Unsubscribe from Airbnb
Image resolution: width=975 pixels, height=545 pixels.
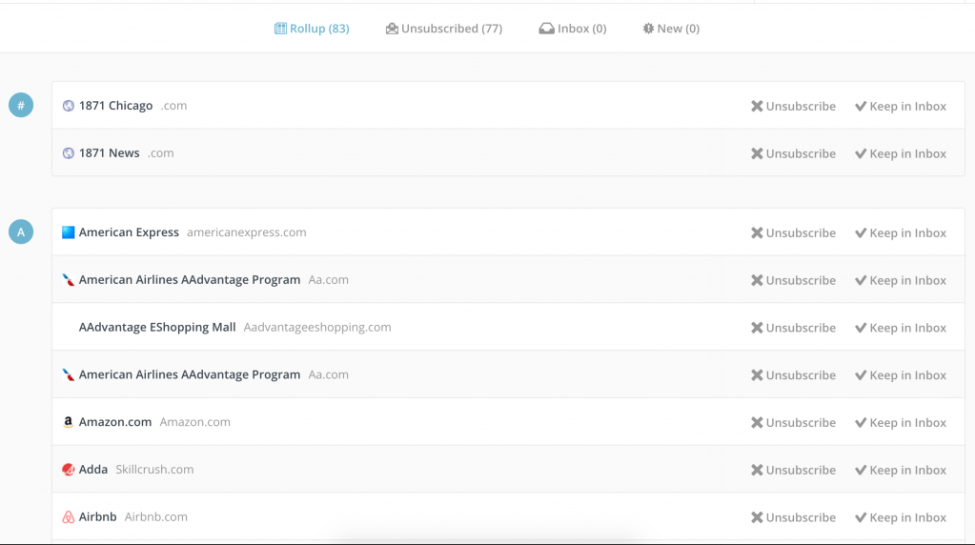[793, 517]
